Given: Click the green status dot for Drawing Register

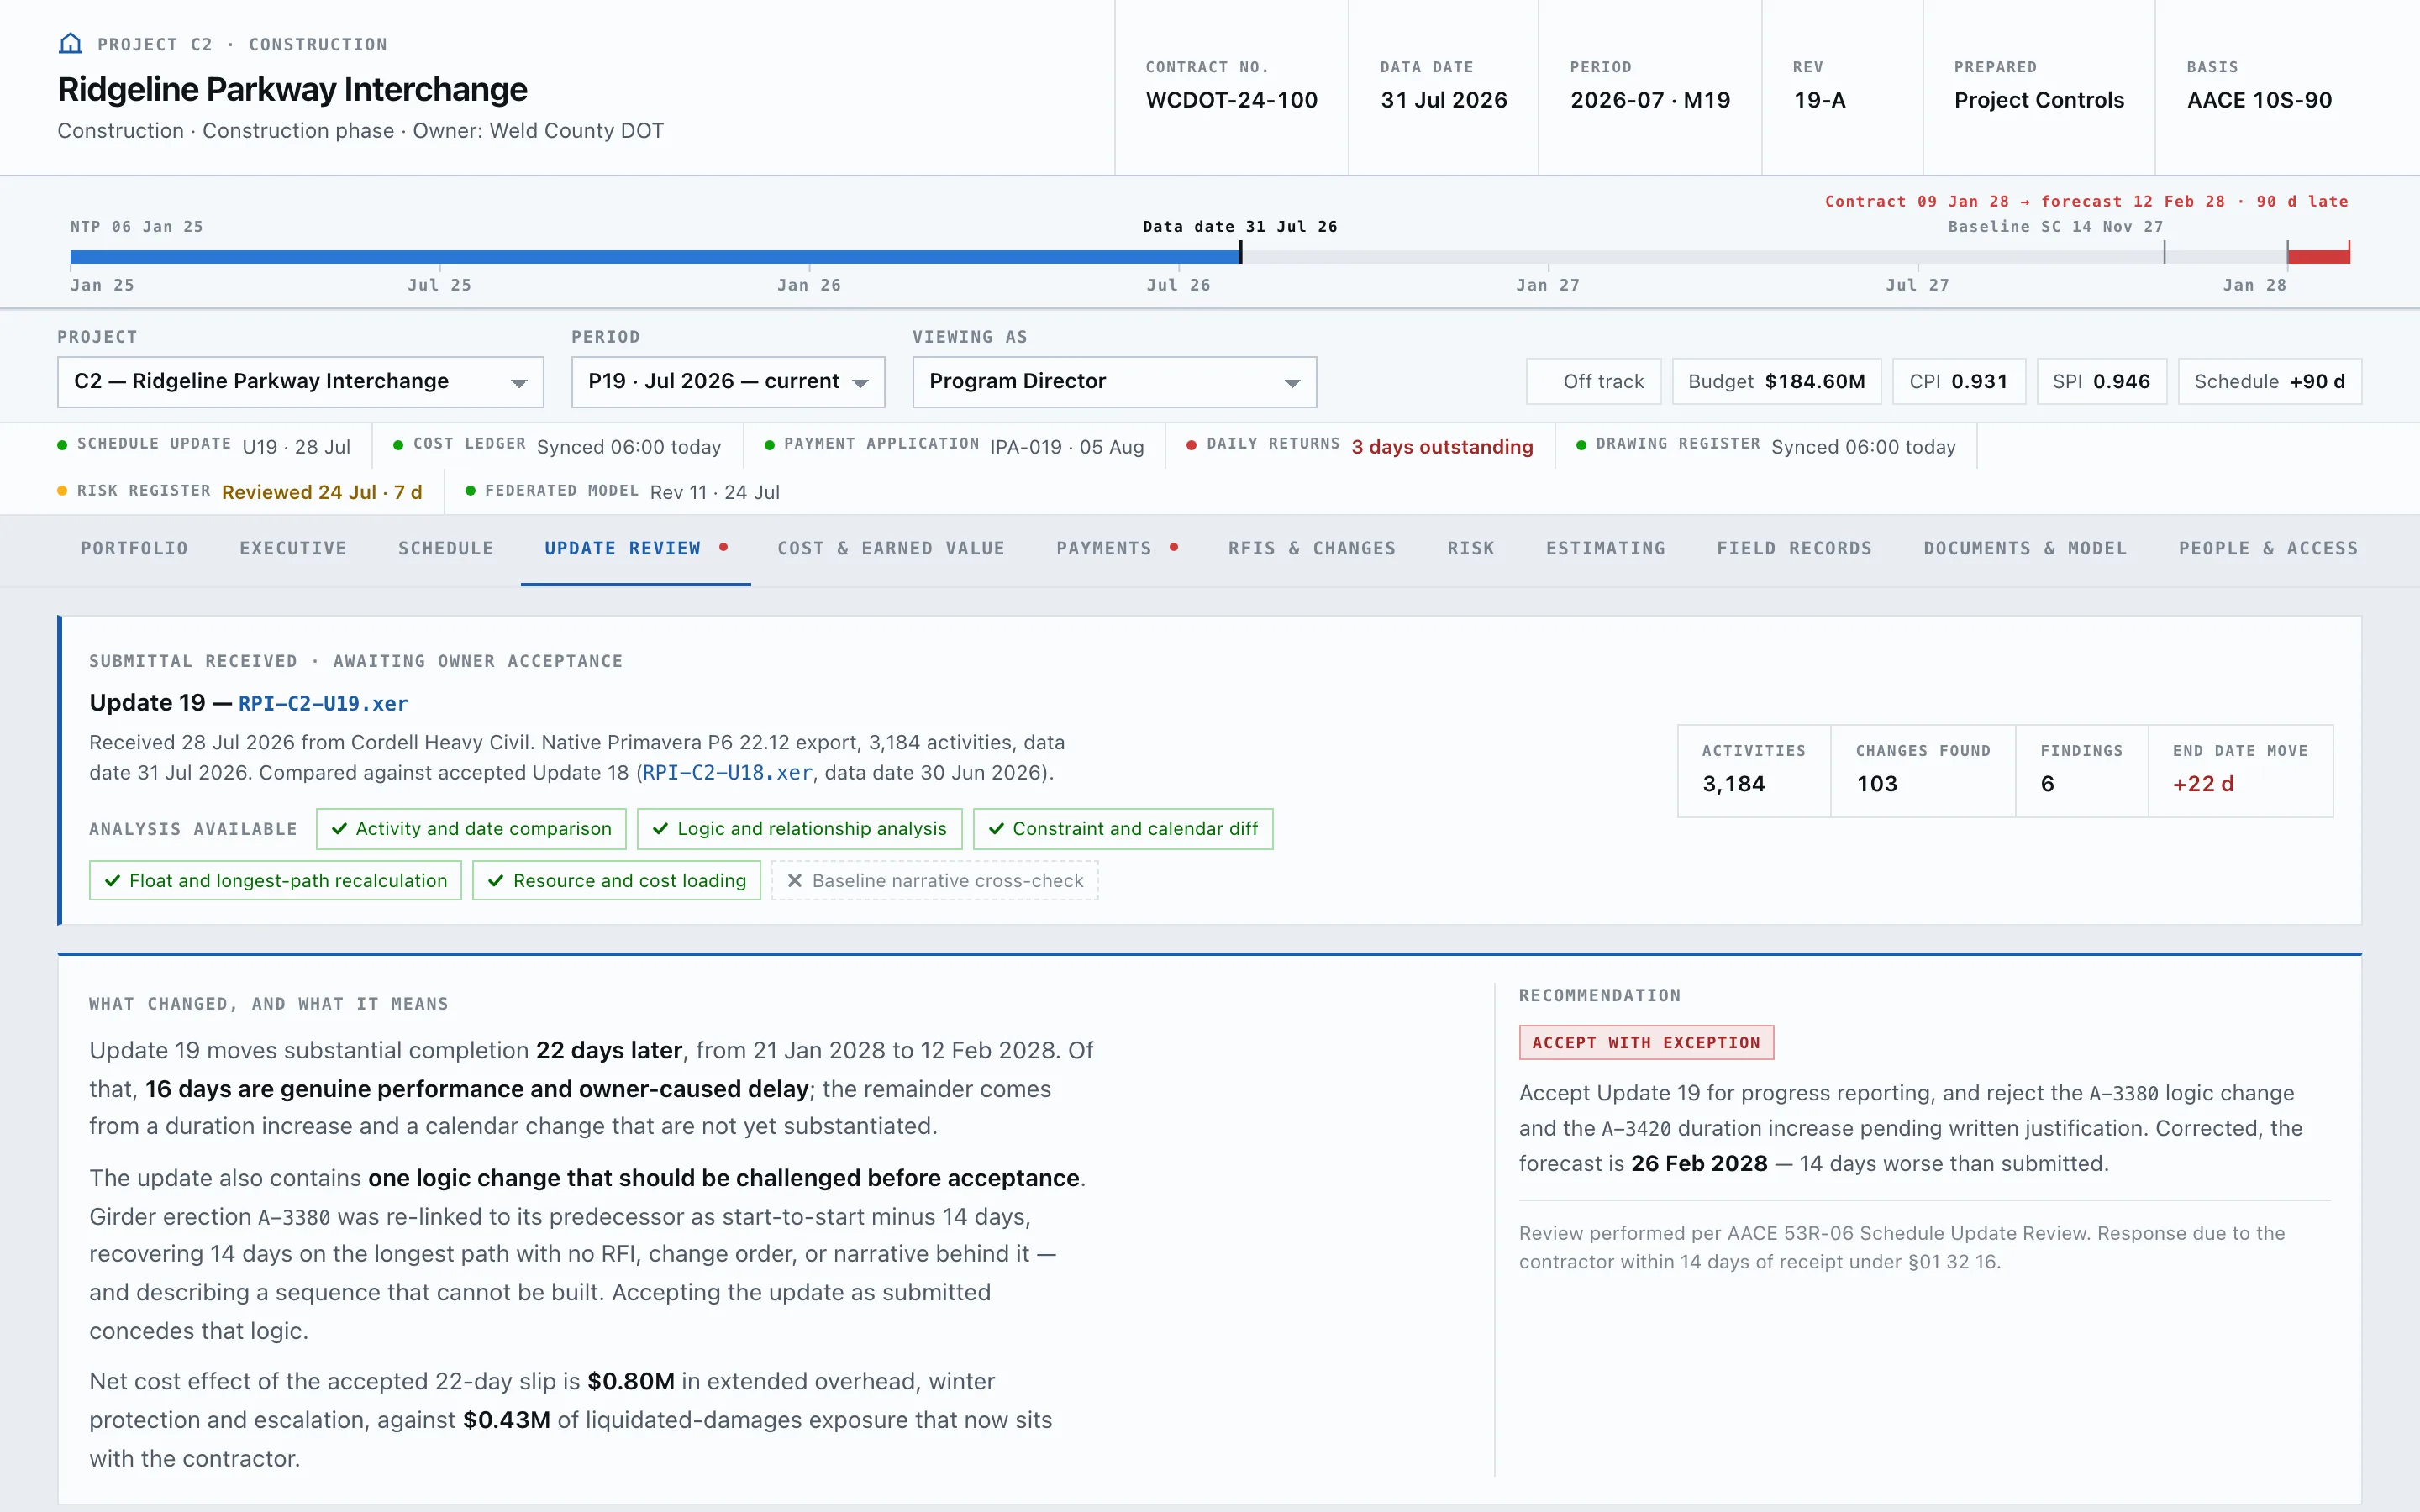Looking at the screenshot, I should coord(1581,445).
